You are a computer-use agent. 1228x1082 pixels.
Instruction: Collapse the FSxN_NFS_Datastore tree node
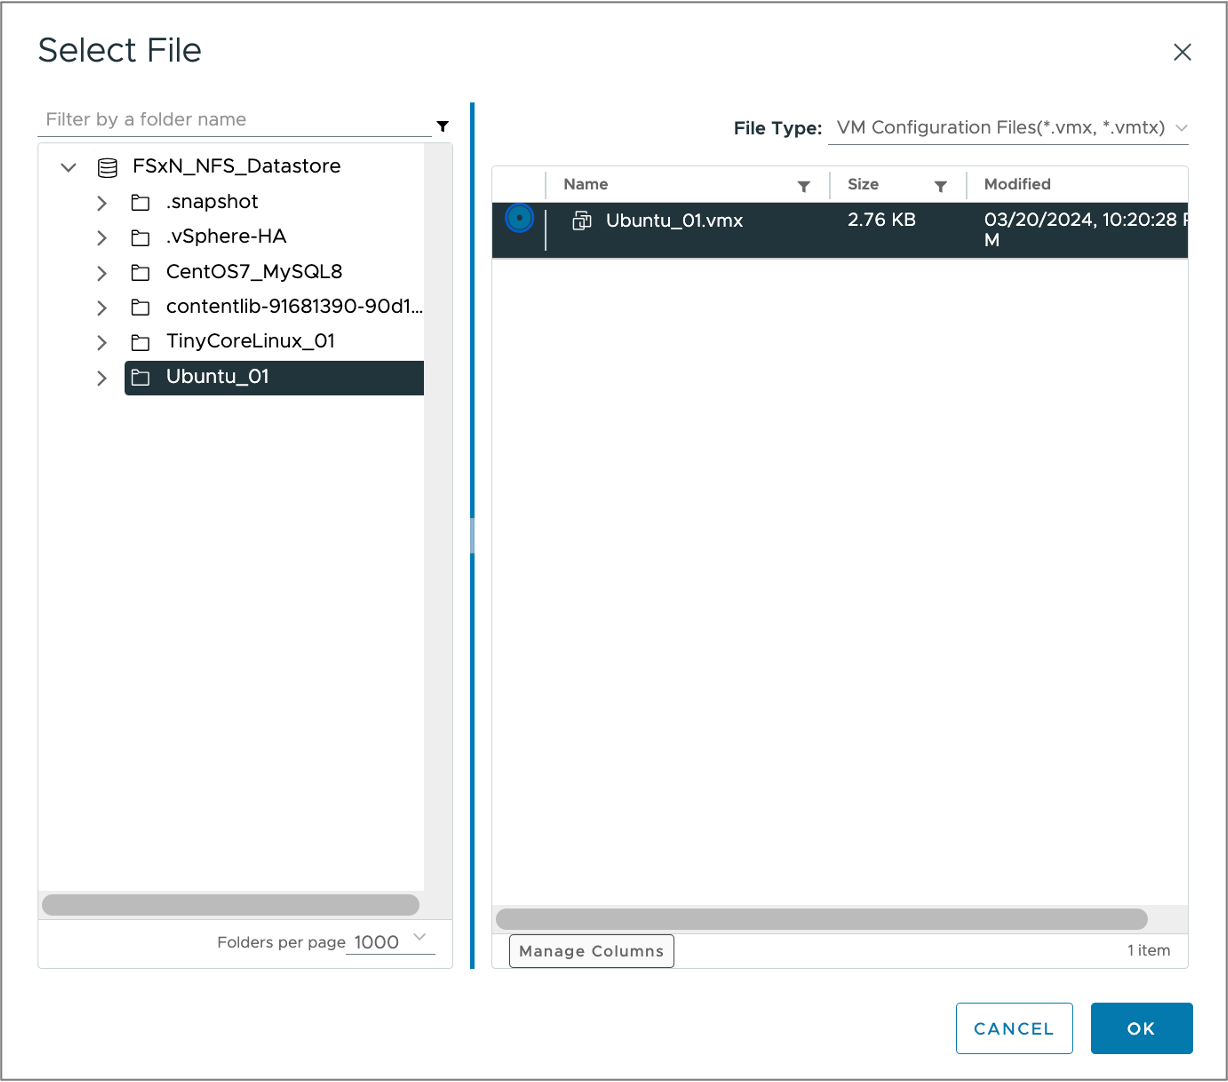68,167
